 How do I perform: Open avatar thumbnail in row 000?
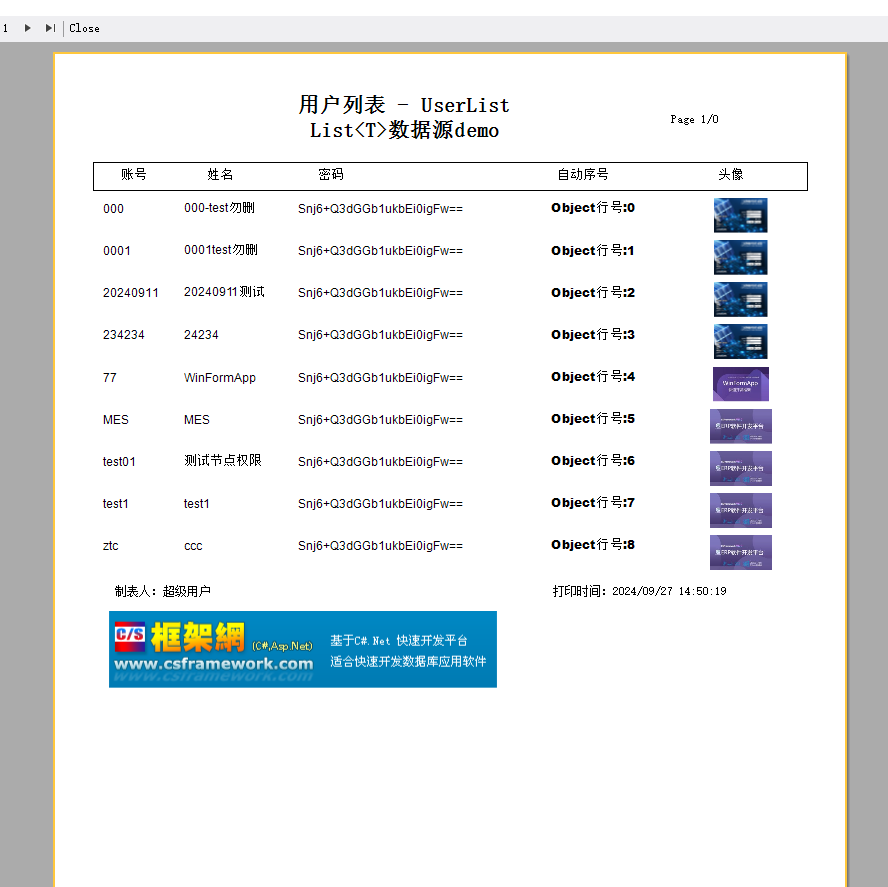click(x=740, y=215)
